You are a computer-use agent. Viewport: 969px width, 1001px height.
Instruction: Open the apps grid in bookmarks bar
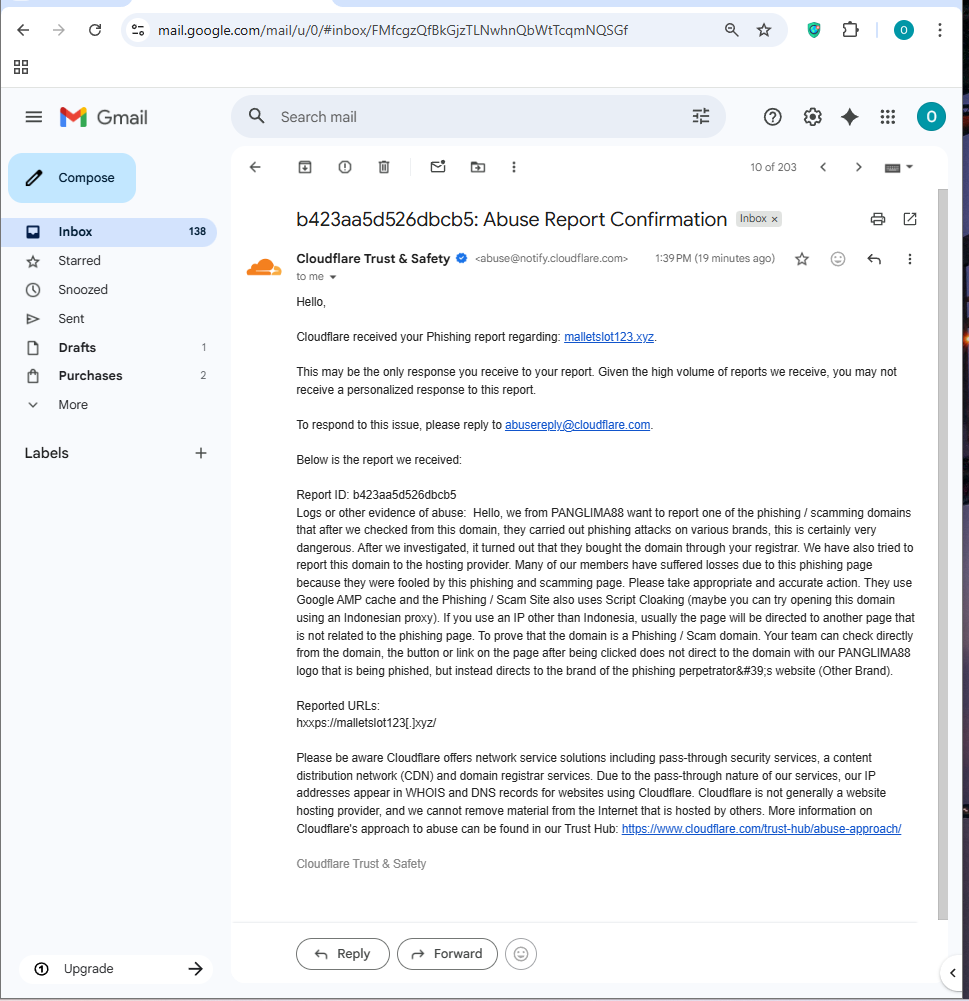(x=21, y=67)
